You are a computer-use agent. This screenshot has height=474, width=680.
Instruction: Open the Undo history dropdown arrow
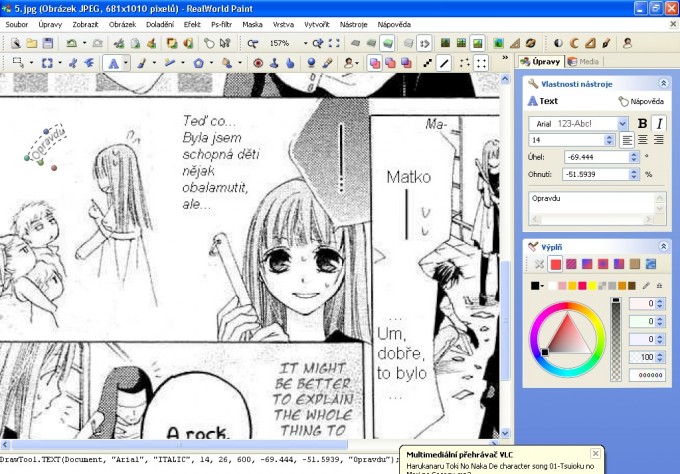[x=84, y=43]
